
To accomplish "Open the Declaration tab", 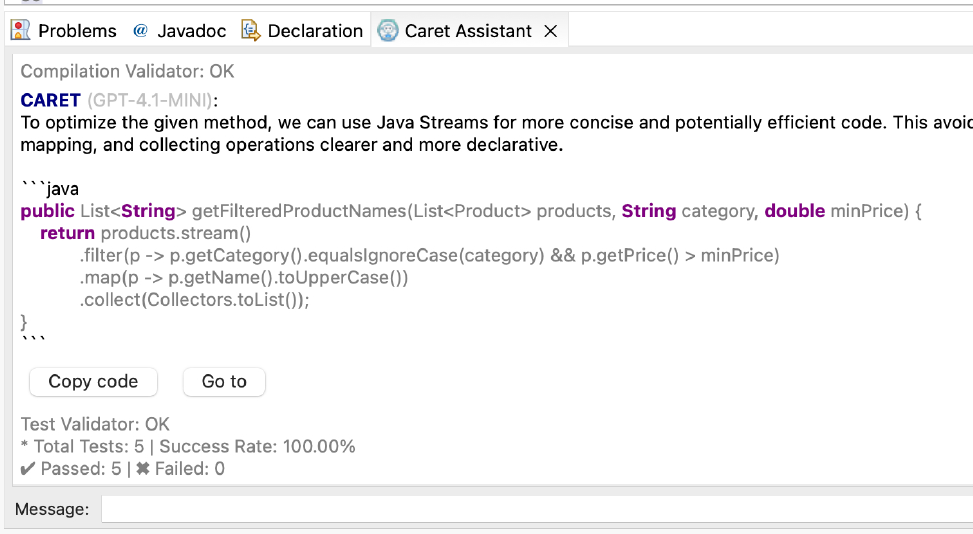I will coord(302,31).
